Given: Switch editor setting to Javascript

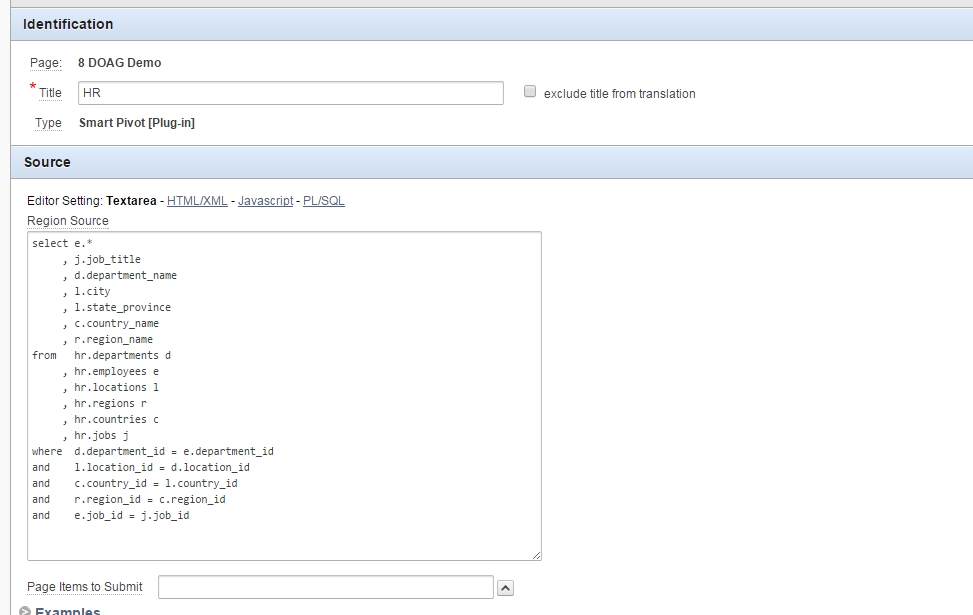Looking at the screenshot, I should 265,201.
